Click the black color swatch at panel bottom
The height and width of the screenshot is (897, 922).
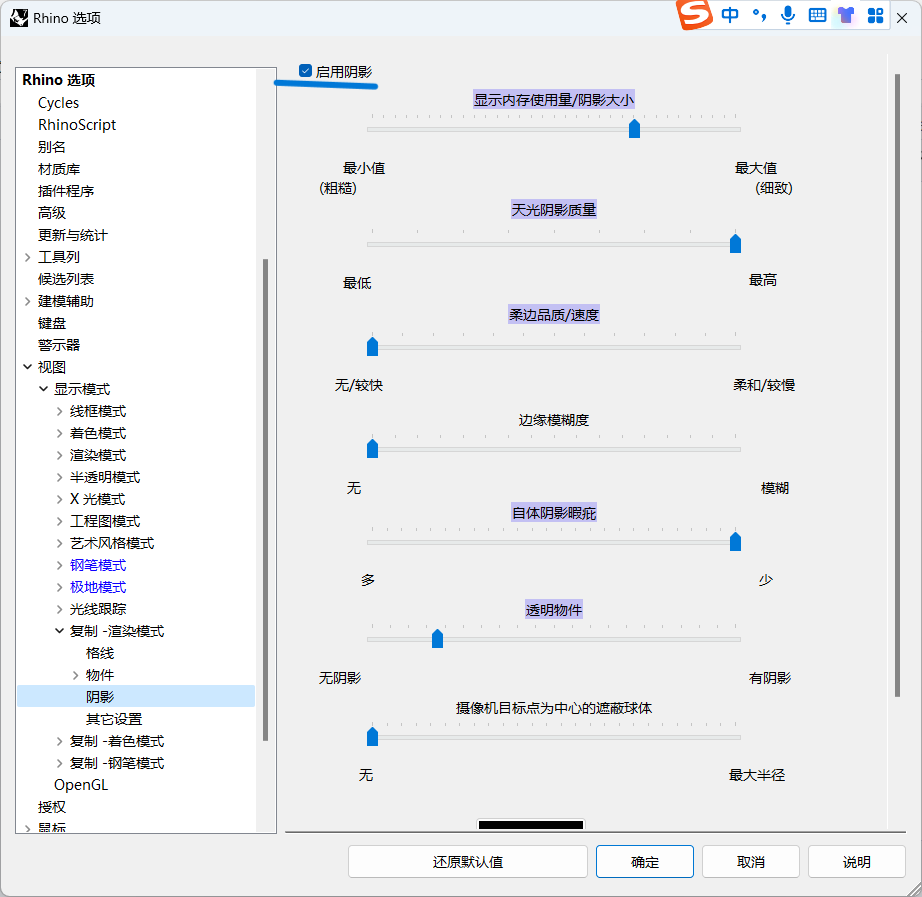coord(530,825)
